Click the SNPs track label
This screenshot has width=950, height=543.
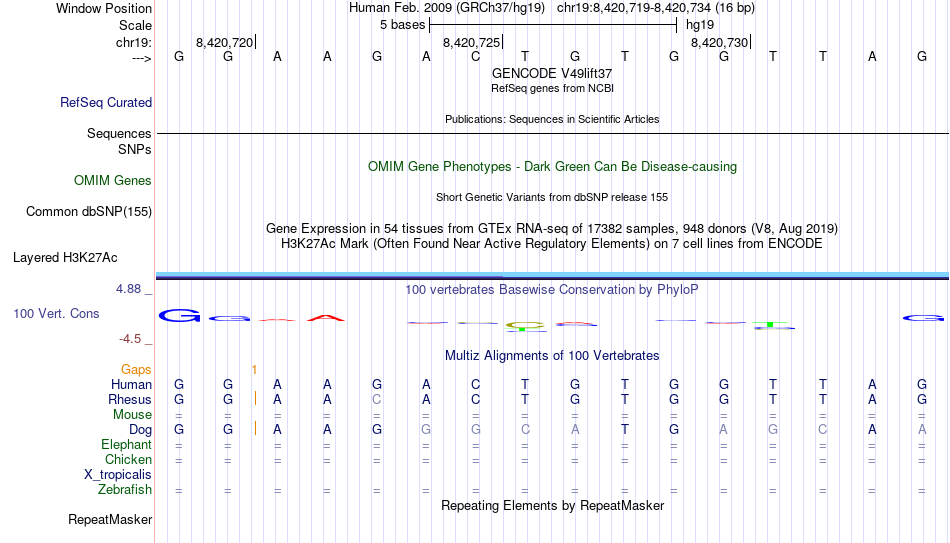pyautogui.click(x=135, y=149)
